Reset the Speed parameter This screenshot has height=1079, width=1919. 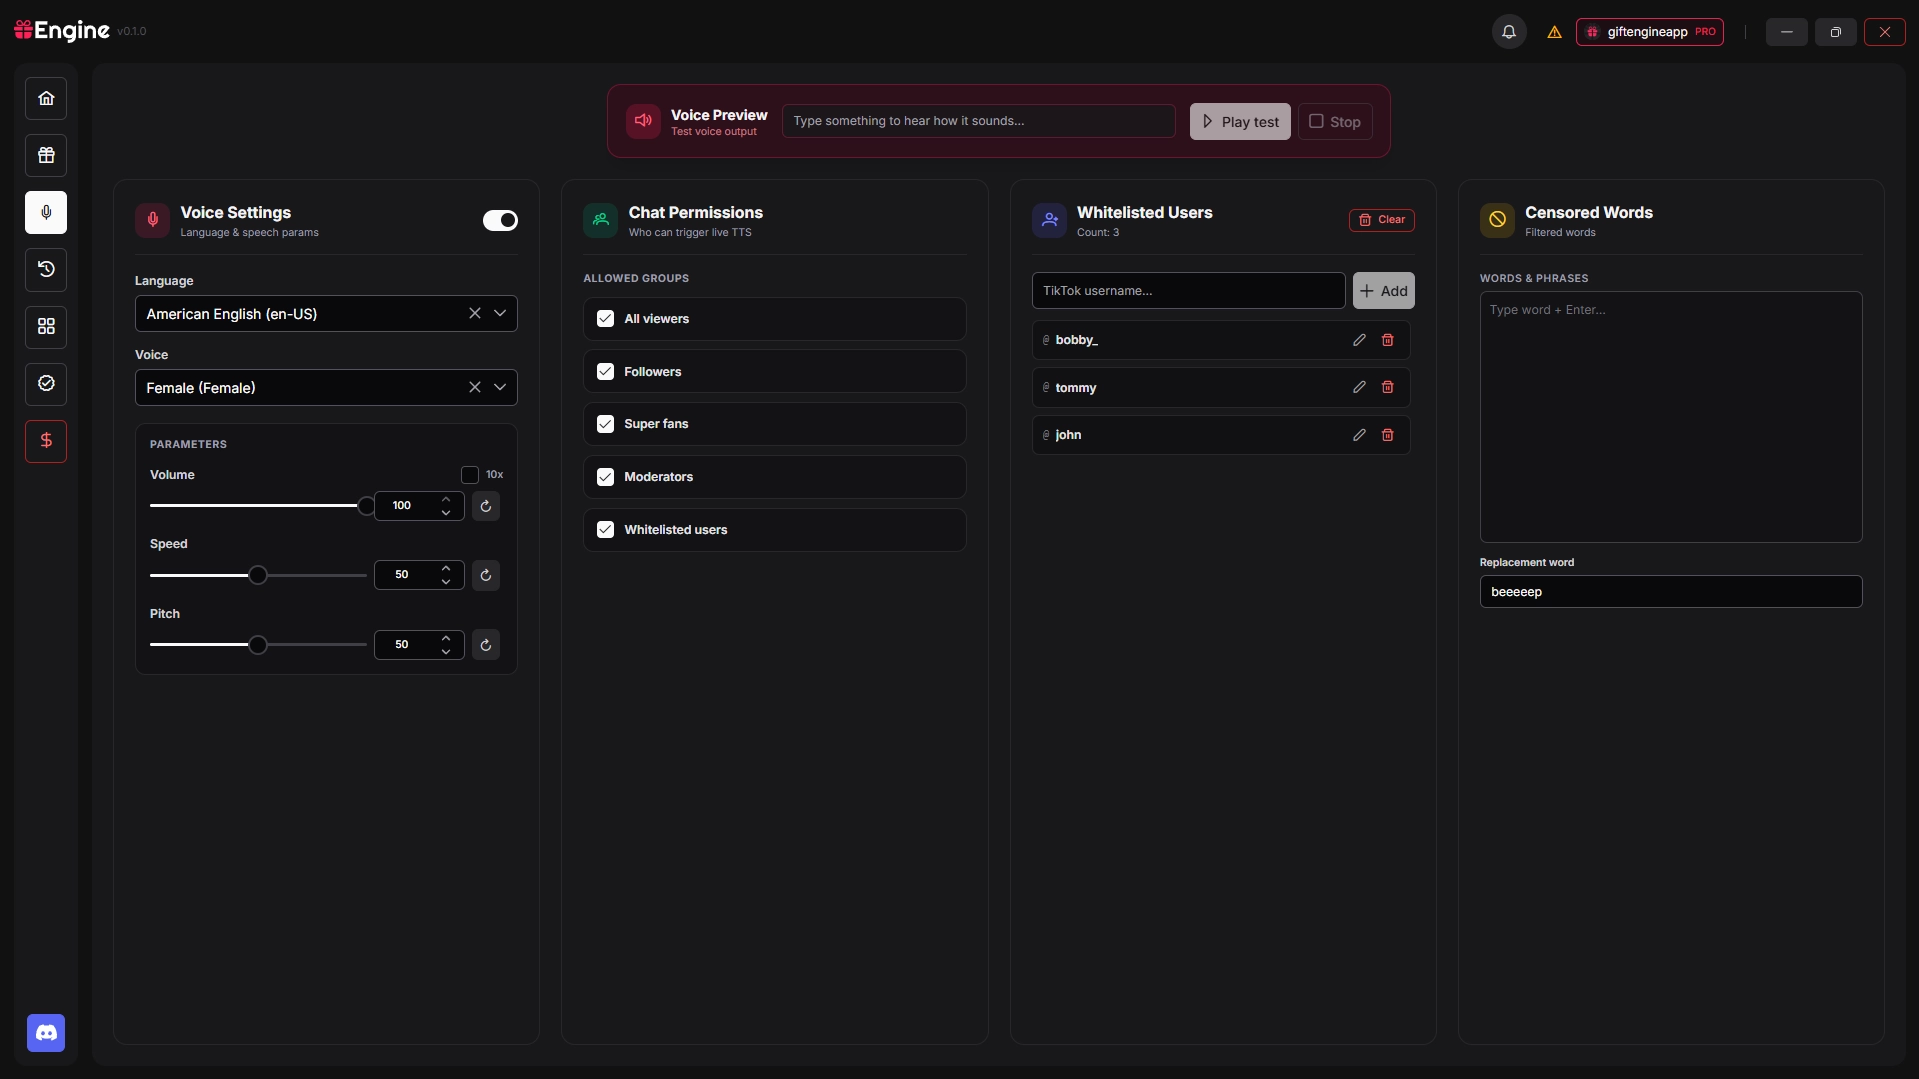pos(486,575)
